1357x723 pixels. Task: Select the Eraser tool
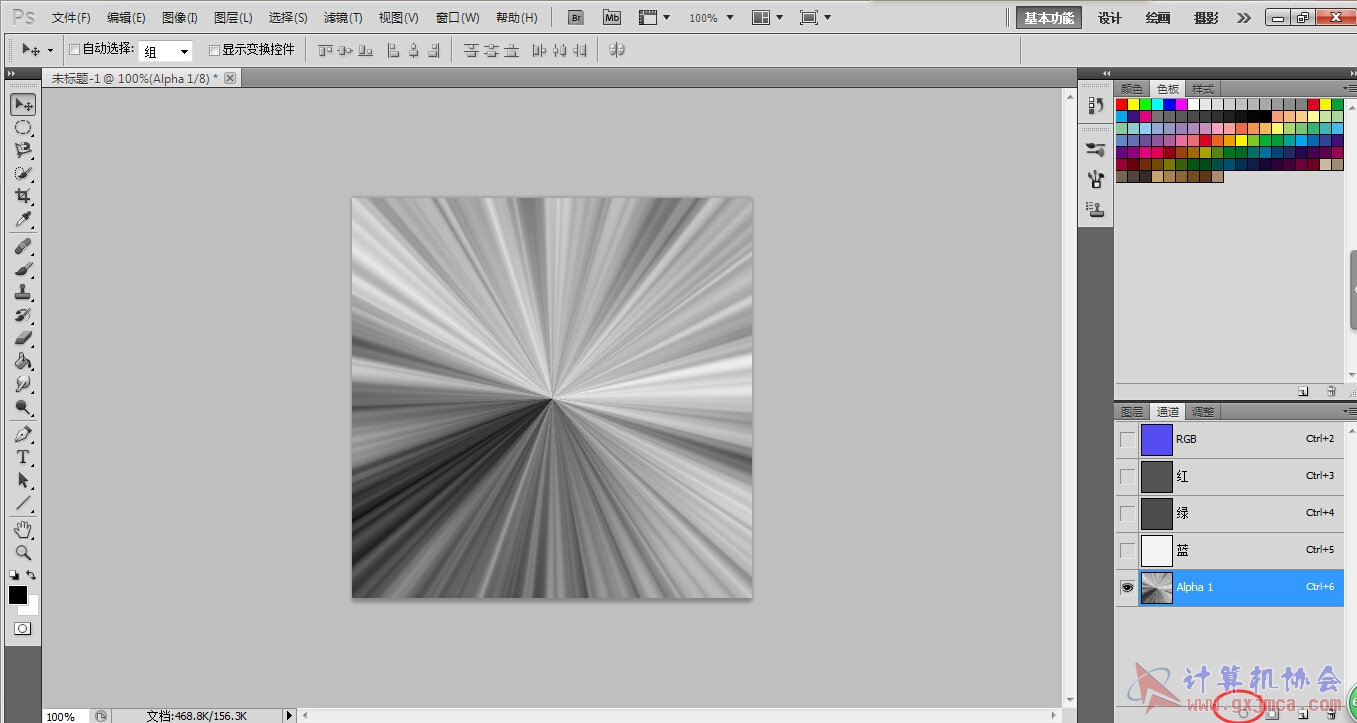pyautogui.click(x=23, y=339)
